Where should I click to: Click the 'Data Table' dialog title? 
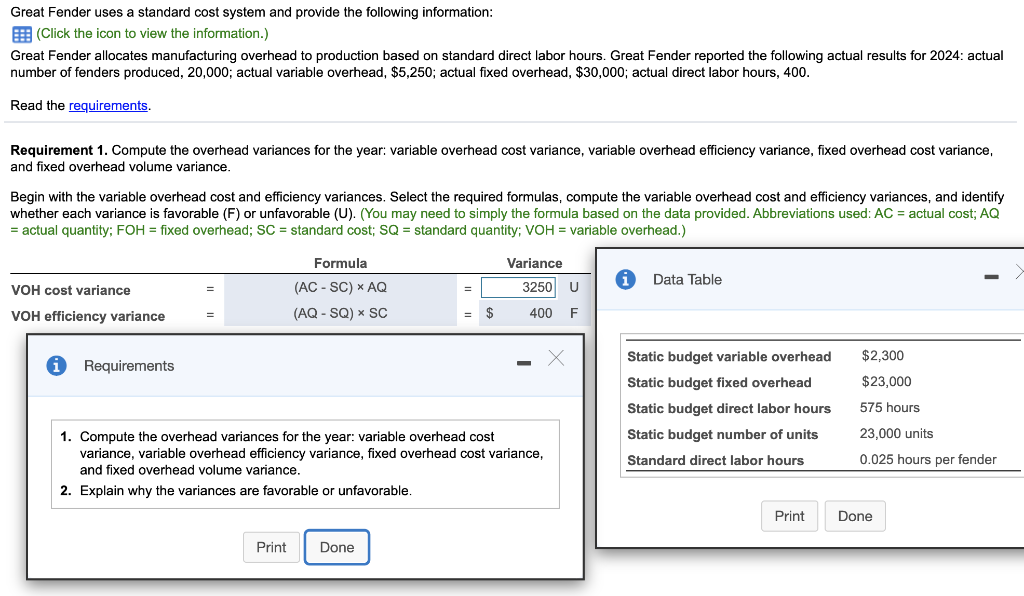tap(687, 279)
